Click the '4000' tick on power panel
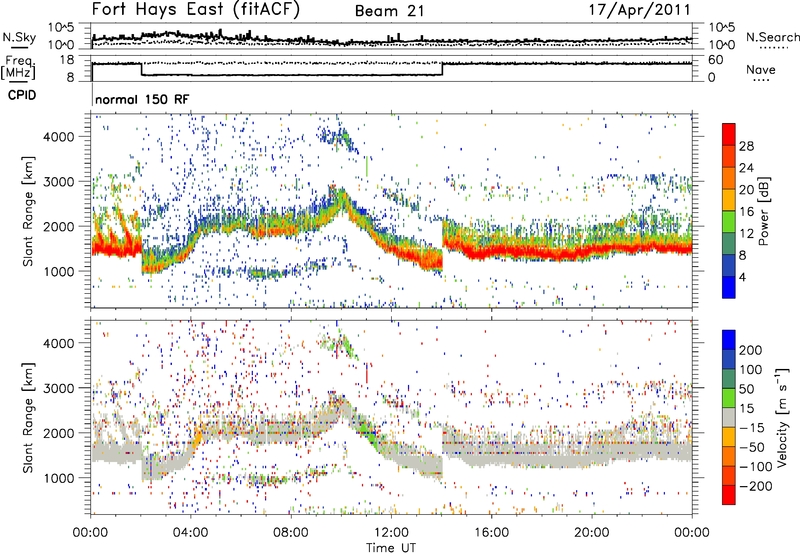The height and width of the screenshot is (554, 800). 58,137
